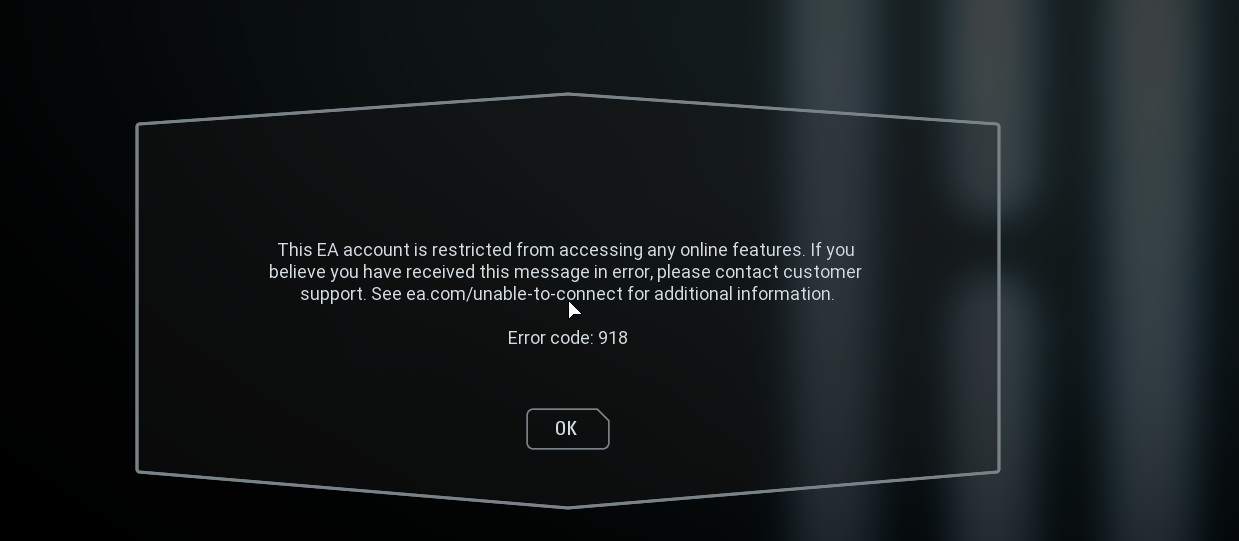Click the top-right corner of the dialog border

click(997, 125)
